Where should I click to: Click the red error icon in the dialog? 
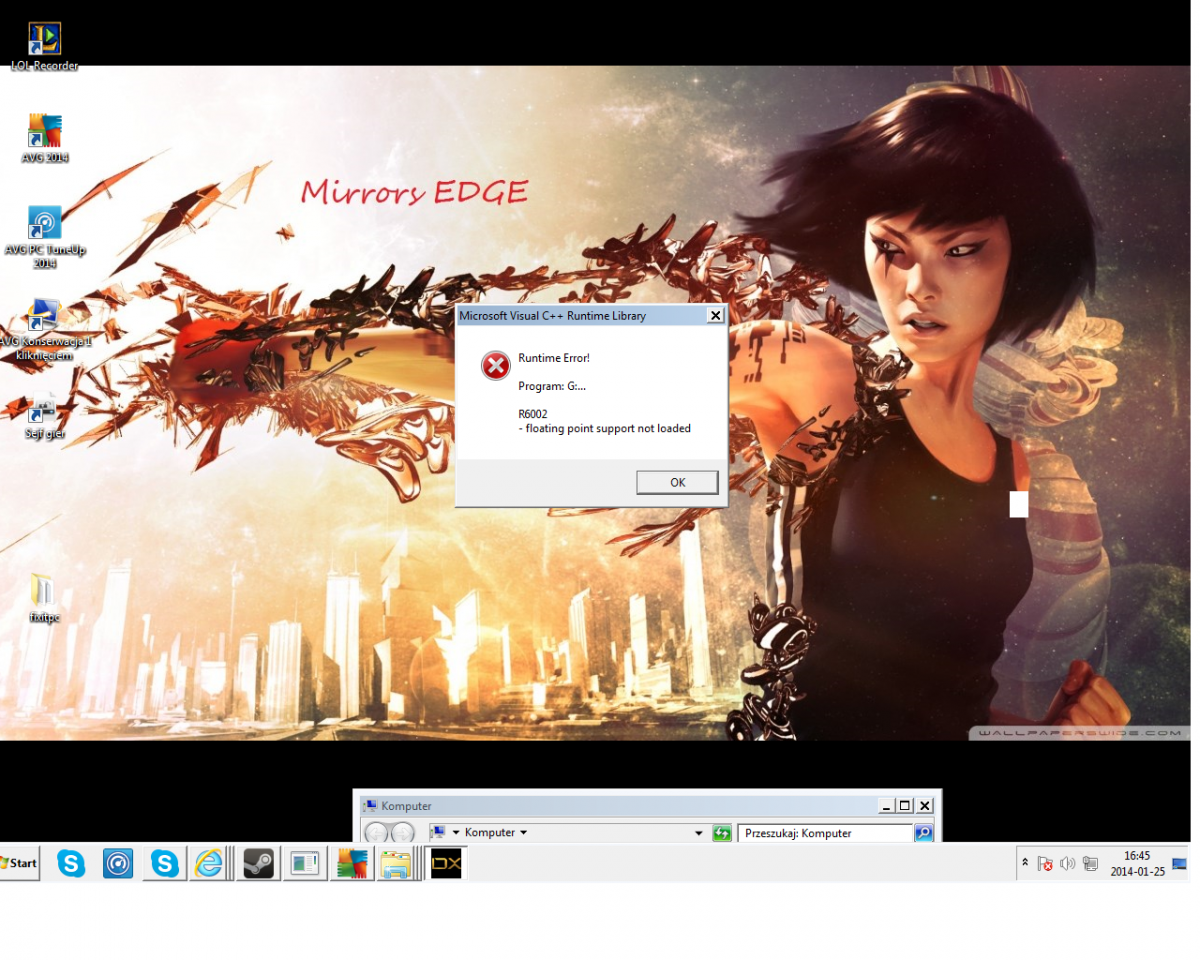tap(496, 366)
